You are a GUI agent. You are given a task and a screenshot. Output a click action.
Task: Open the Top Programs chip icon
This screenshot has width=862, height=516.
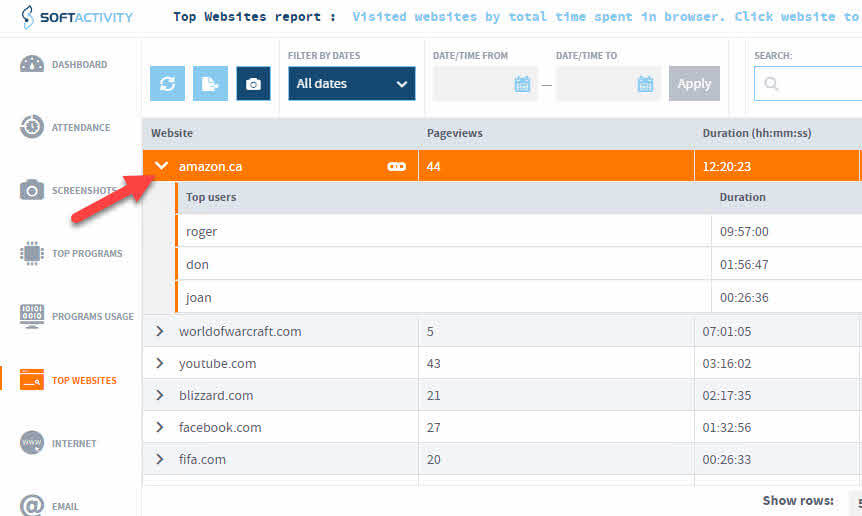pyautogui.click(x=31, y=253)
